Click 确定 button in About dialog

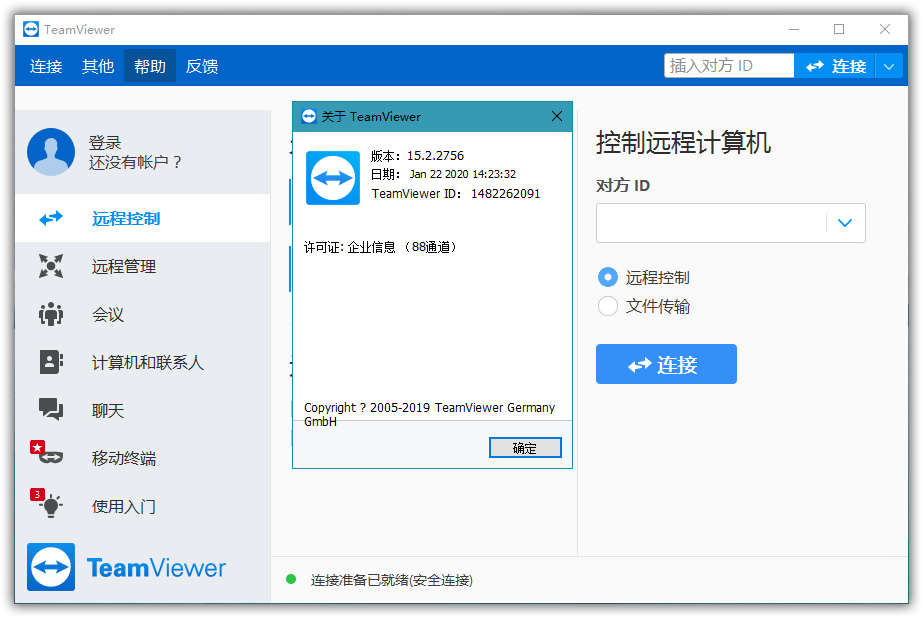coord(525,448)
